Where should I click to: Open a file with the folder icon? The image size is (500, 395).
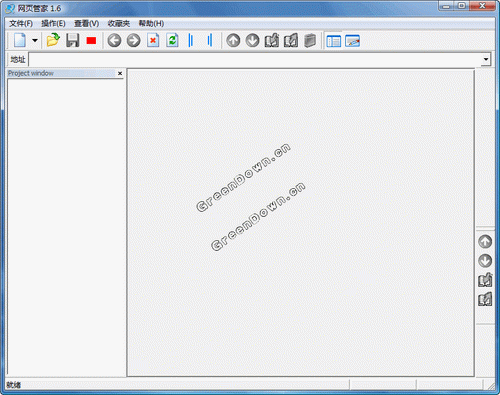click(53, 41)
